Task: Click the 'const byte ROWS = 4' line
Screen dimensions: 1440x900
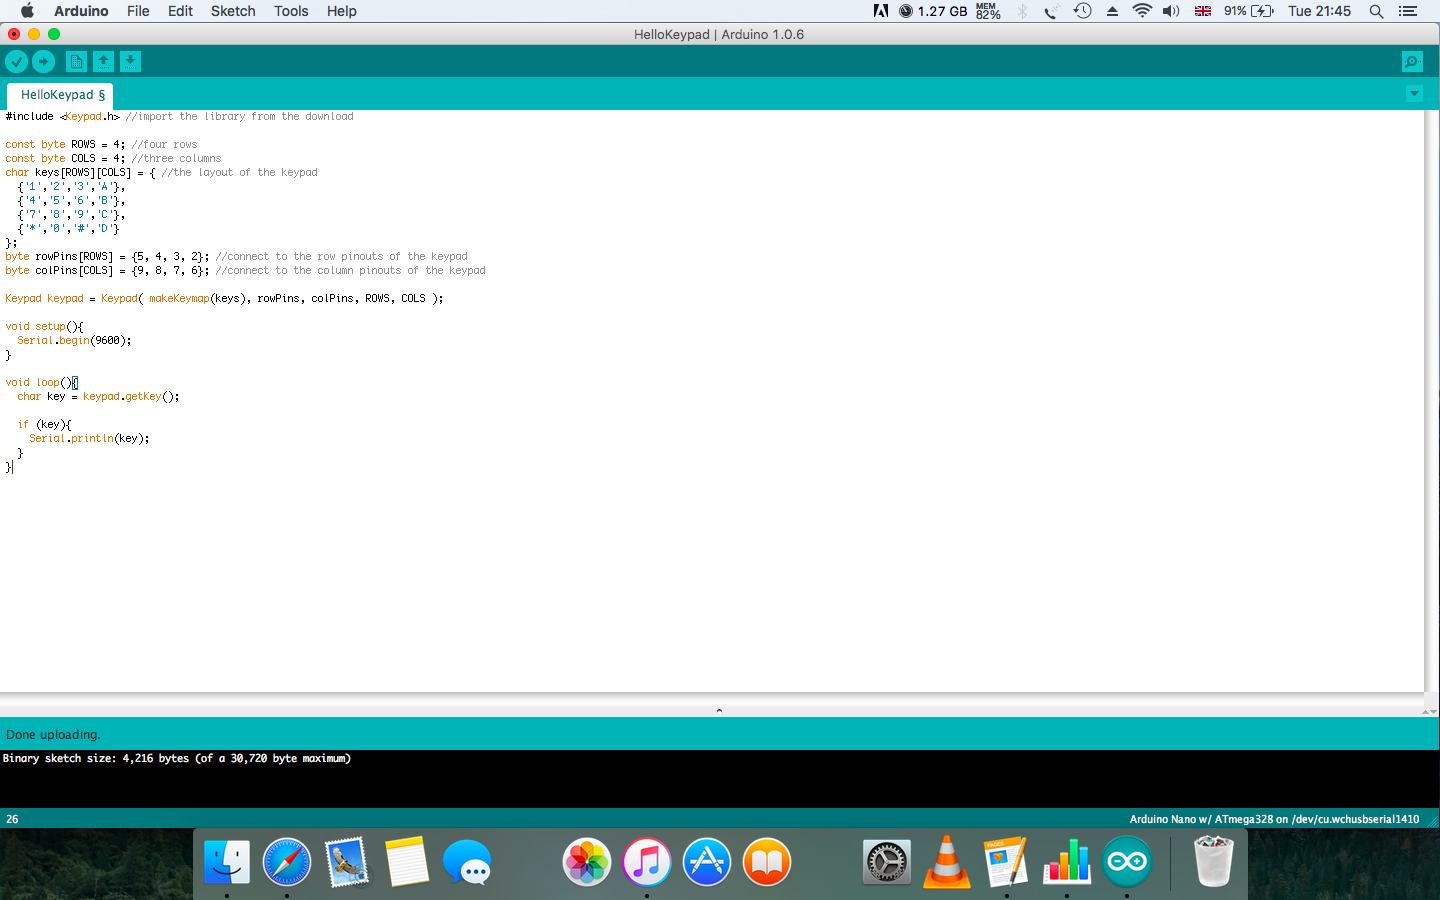Action: [101, 144]
